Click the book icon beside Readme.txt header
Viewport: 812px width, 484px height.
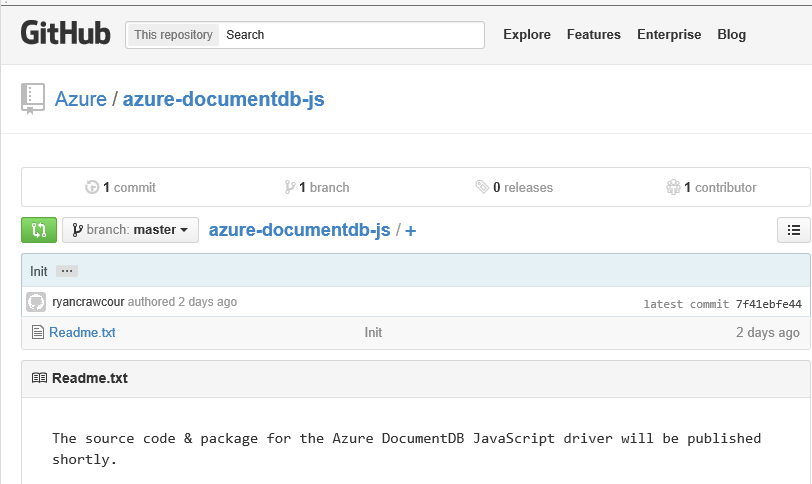coord(39,378)
